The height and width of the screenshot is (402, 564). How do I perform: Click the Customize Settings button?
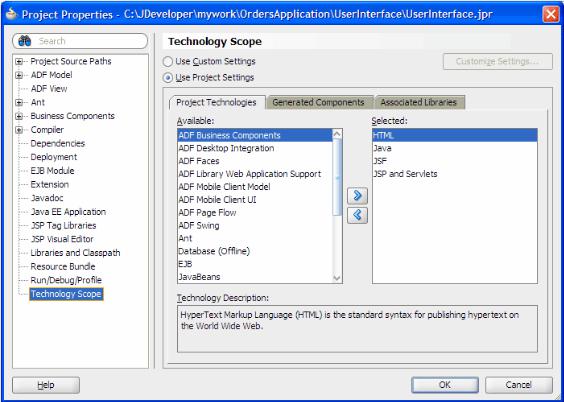(497, 61)
